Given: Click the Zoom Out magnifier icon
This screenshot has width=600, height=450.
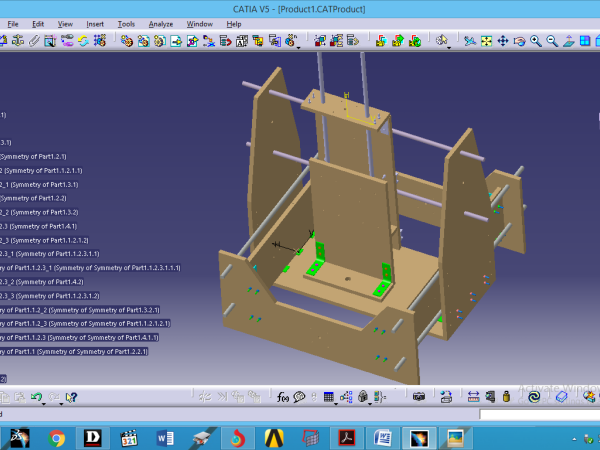Looking at the screenshot, I should pos(552,41).
